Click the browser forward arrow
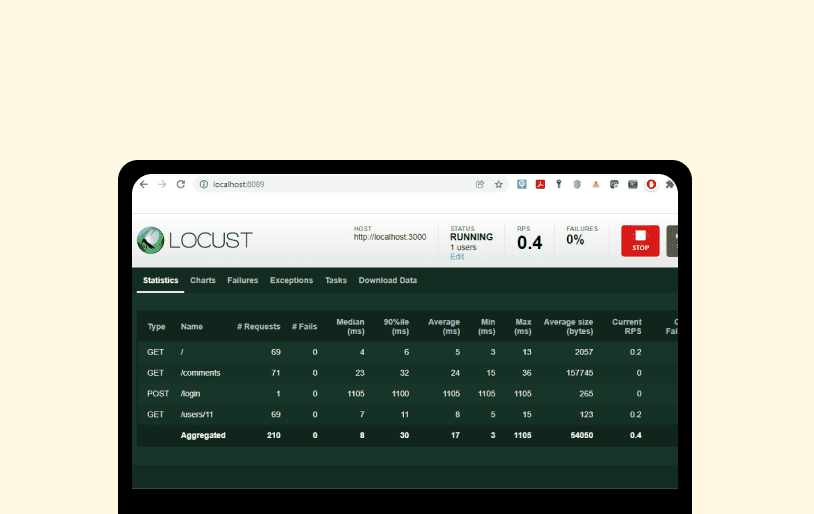 pos(162,184)
